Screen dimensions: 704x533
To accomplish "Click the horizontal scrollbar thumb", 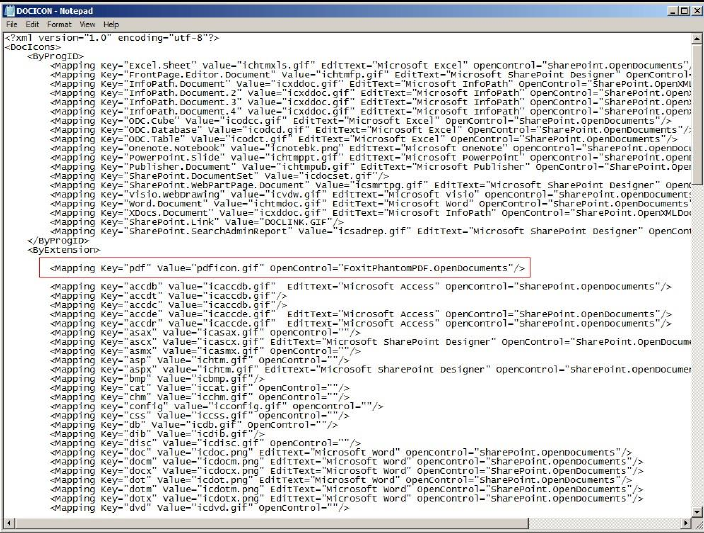I will (x=271, y=523).
